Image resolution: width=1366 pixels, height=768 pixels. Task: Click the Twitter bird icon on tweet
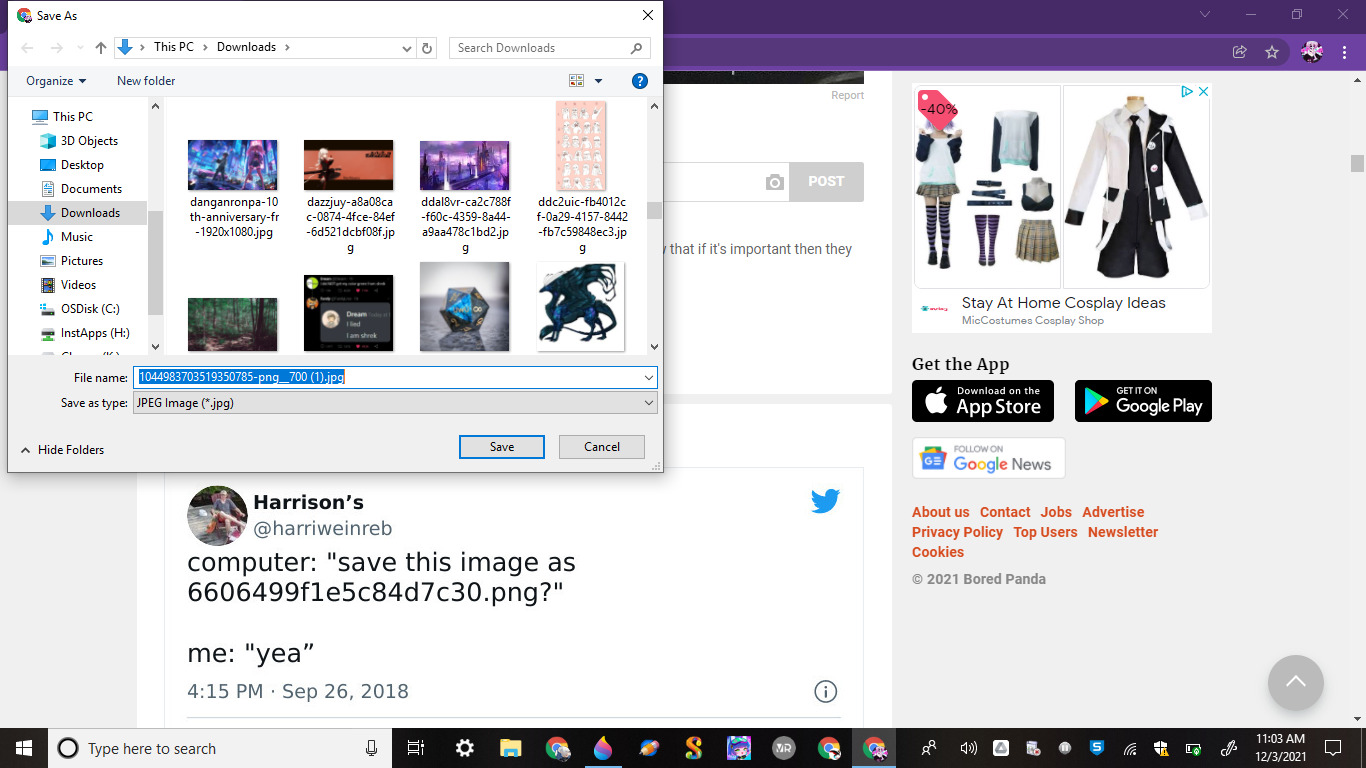click(825, 501)
